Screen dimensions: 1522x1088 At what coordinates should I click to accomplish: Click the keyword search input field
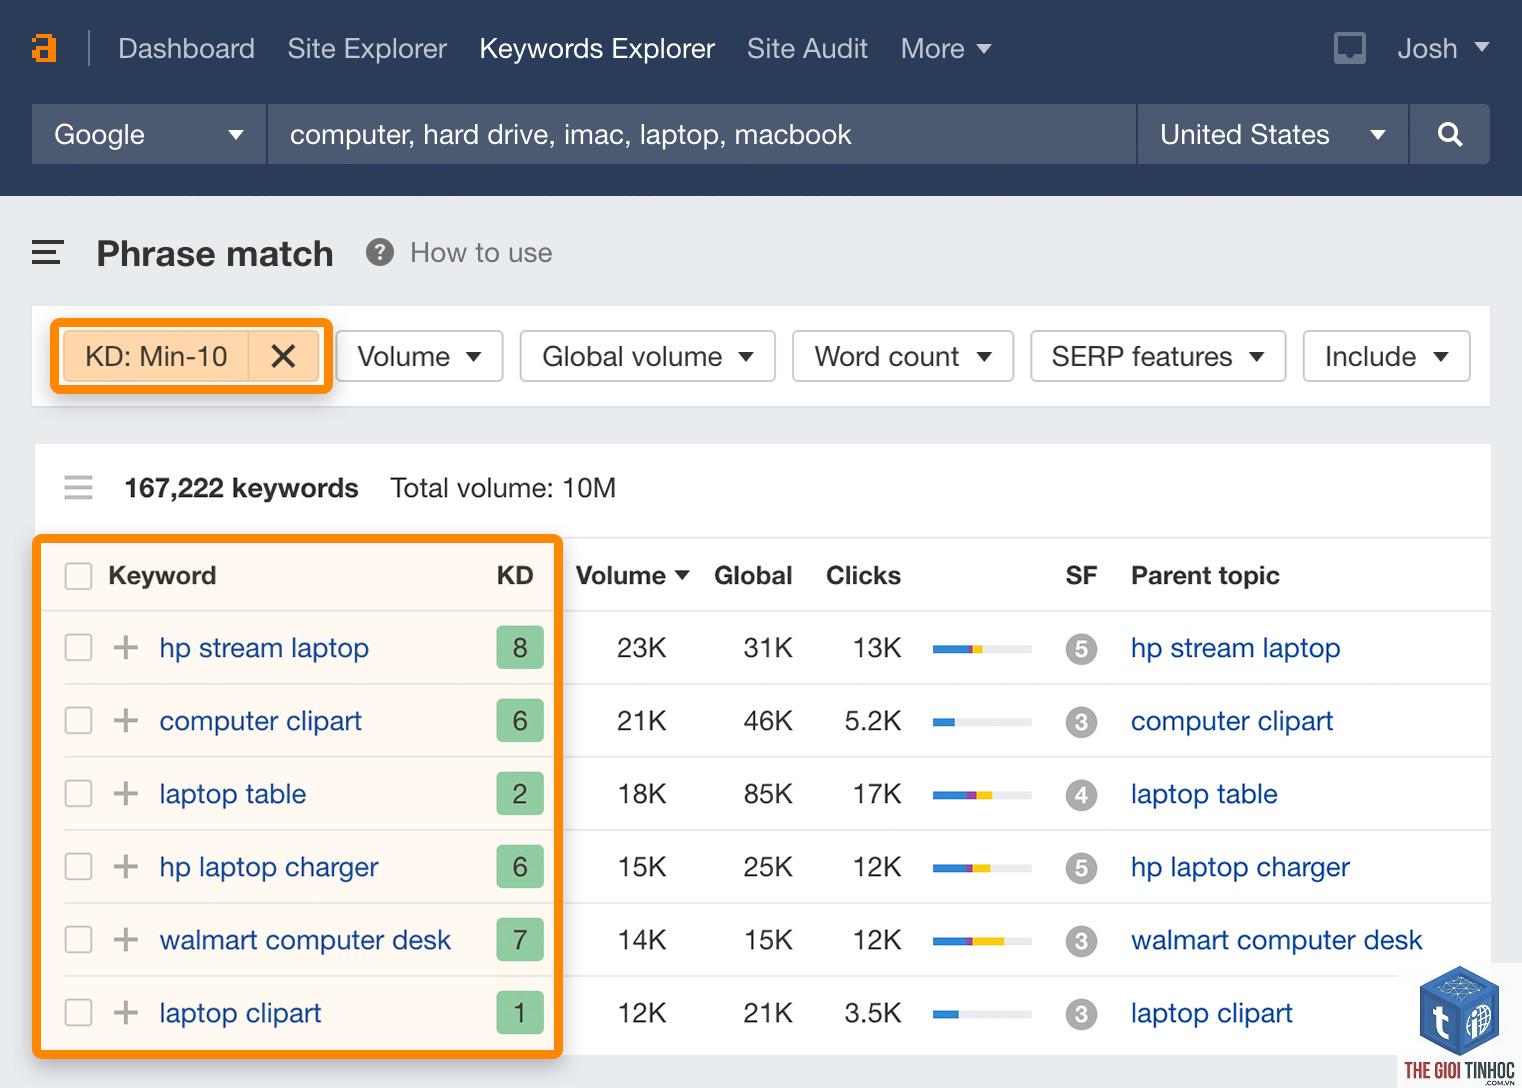coord(702,134)
